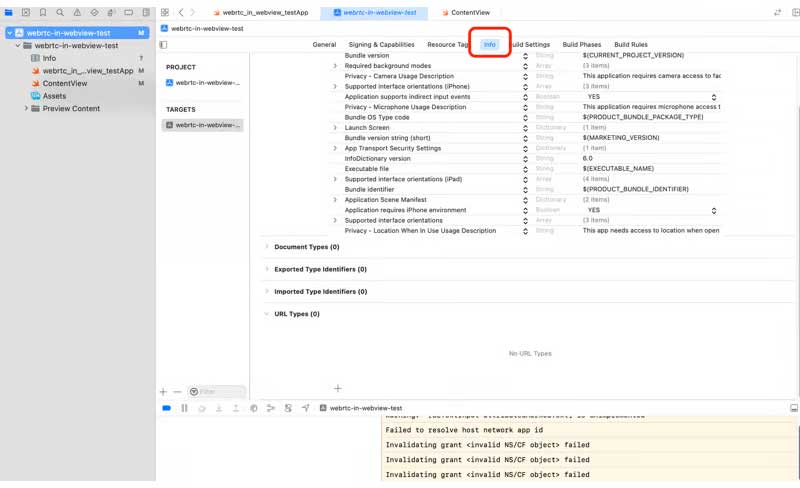The width and height of the screenshot is (800, 488).
Task: Select Info file in navigator
Action: click(49, 58)
